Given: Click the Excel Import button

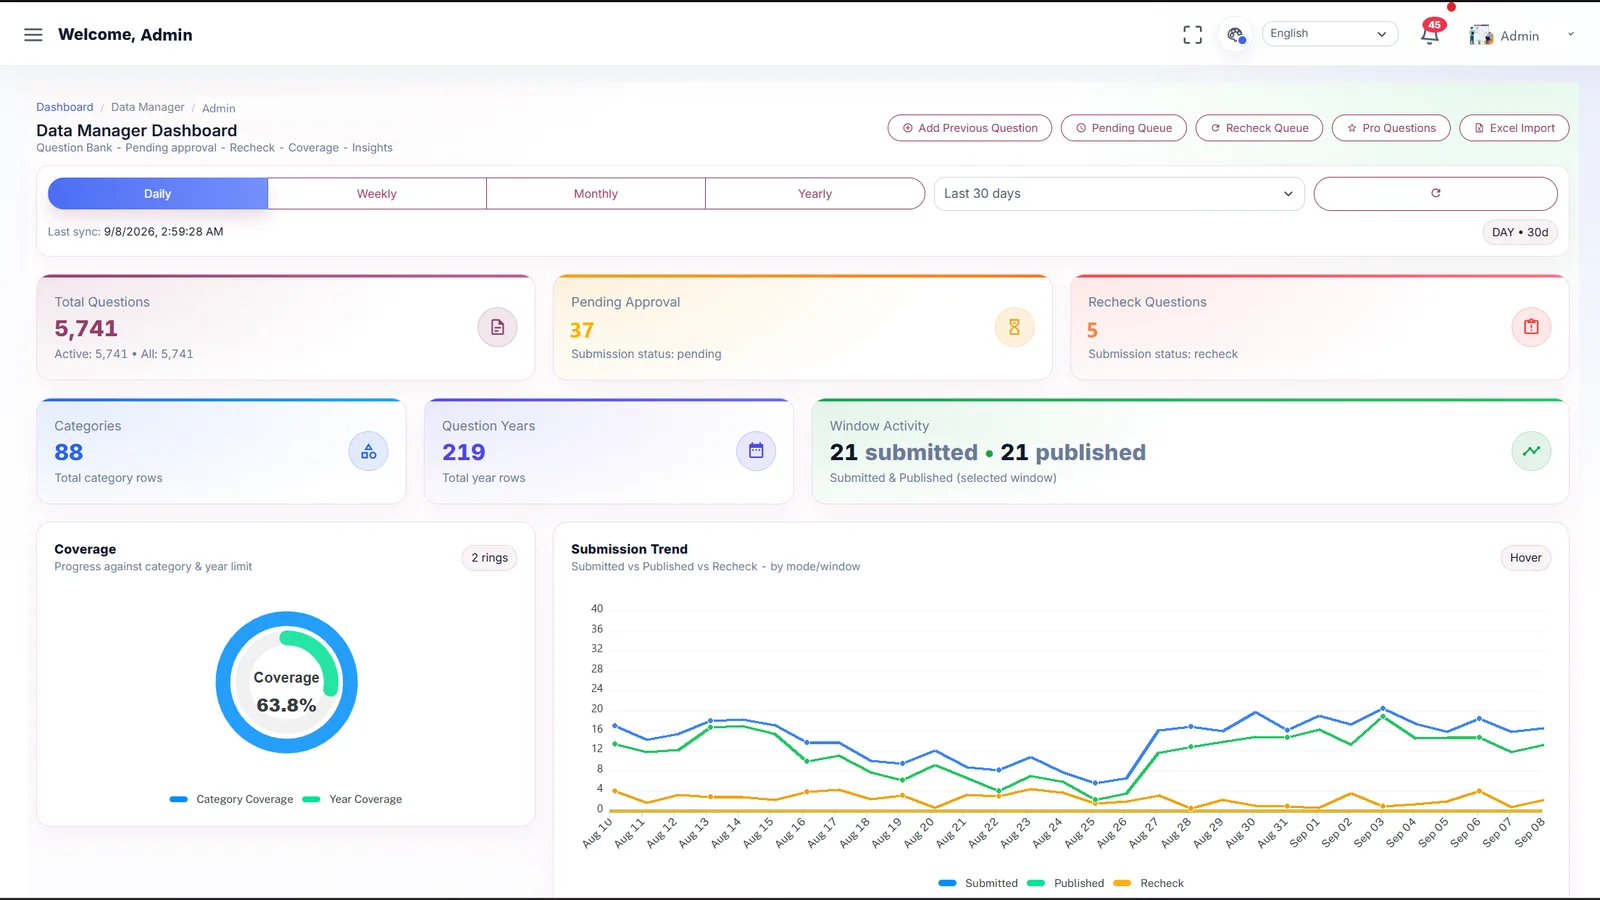Looking at the screenshot, I should coord(1514,128).
